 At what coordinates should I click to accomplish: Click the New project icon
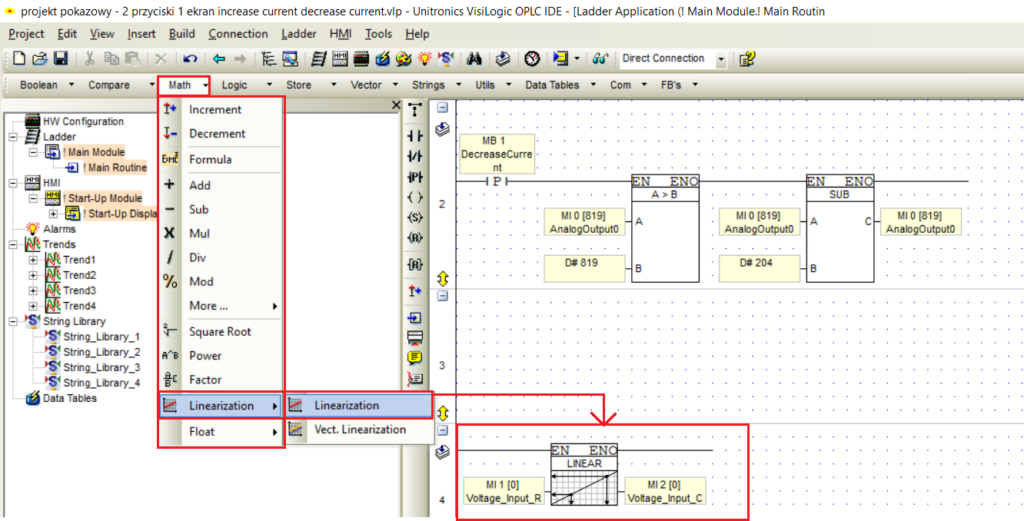[x=20, y=59]
